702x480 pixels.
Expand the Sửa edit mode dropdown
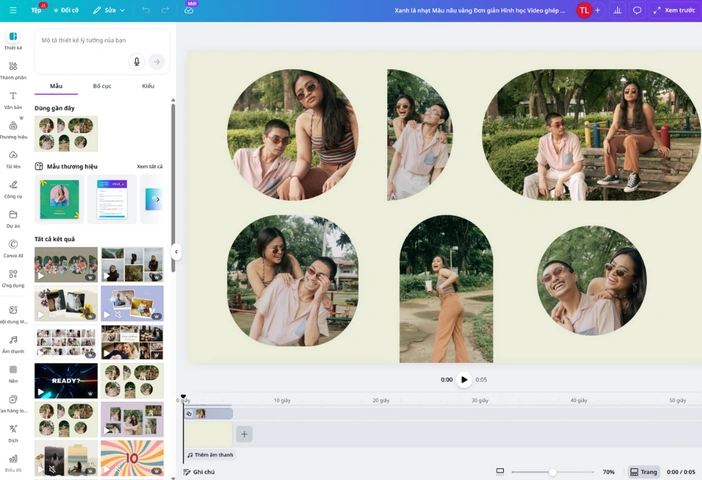(109, 10)
